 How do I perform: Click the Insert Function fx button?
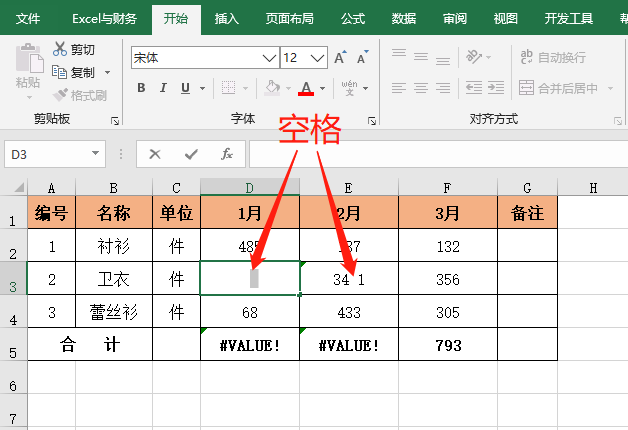[x=227, y=154]
